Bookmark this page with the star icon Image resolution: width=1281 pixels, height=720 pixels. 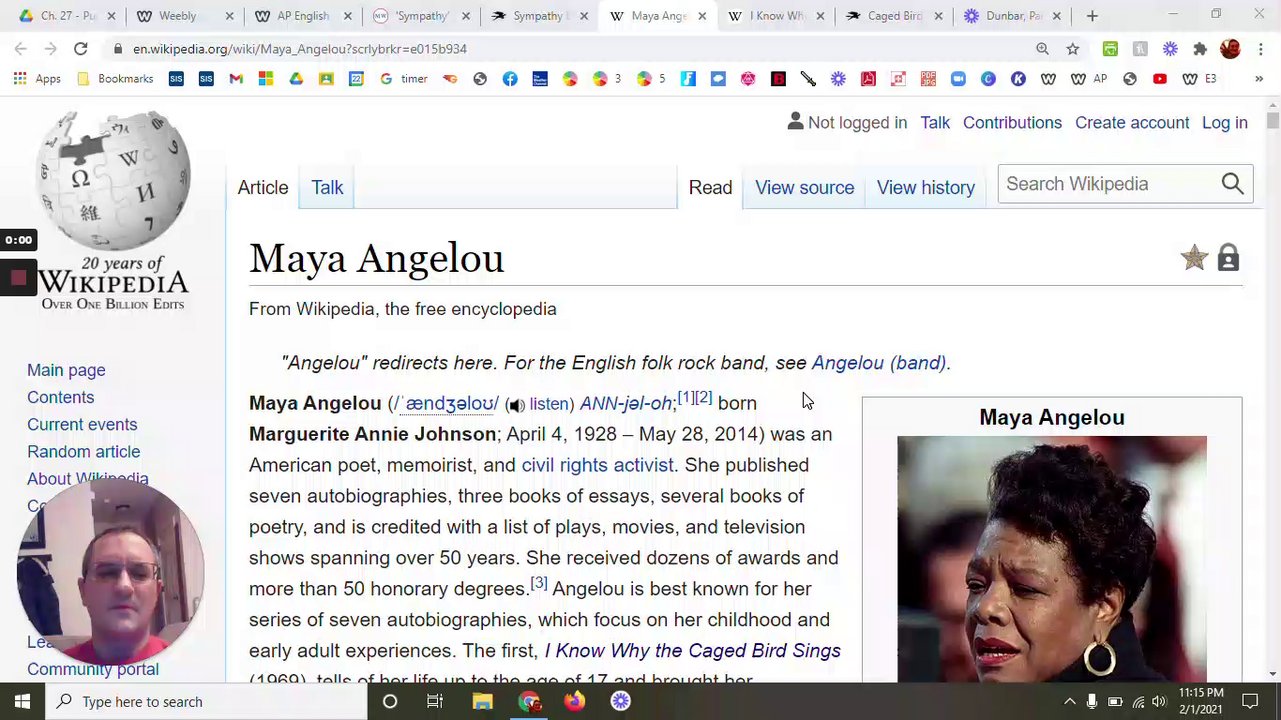click(x=1073, y=49)
